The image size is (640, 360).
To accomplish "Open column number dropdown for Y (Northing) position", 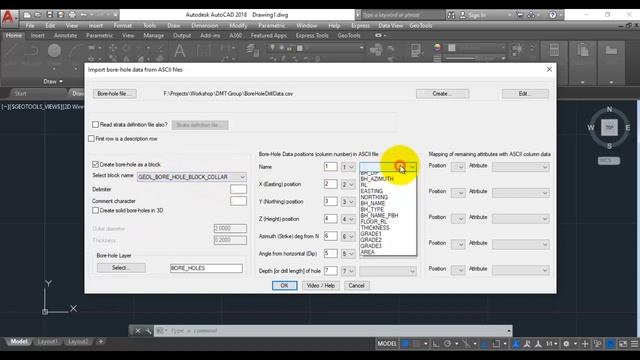I will coord(348,202).
